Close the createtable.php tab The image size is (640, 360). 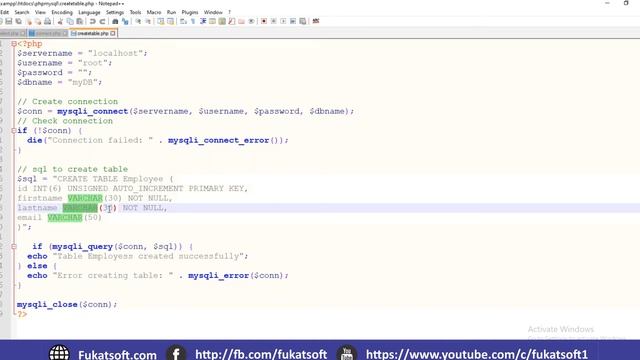click(113, 33)
